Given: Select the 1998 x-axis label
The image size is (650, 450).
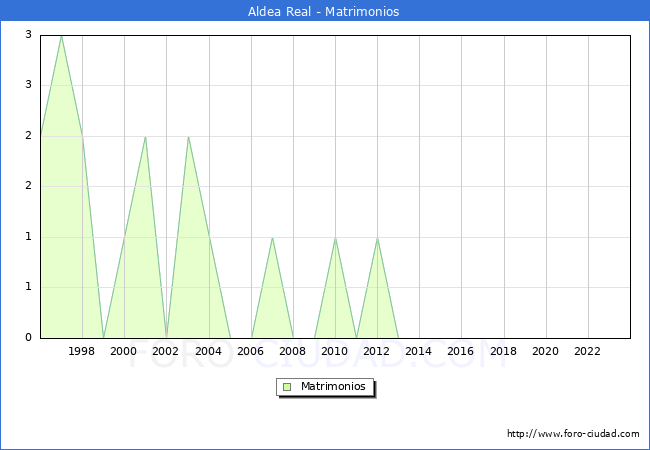Looking at the screenshot, I should 82,351.
